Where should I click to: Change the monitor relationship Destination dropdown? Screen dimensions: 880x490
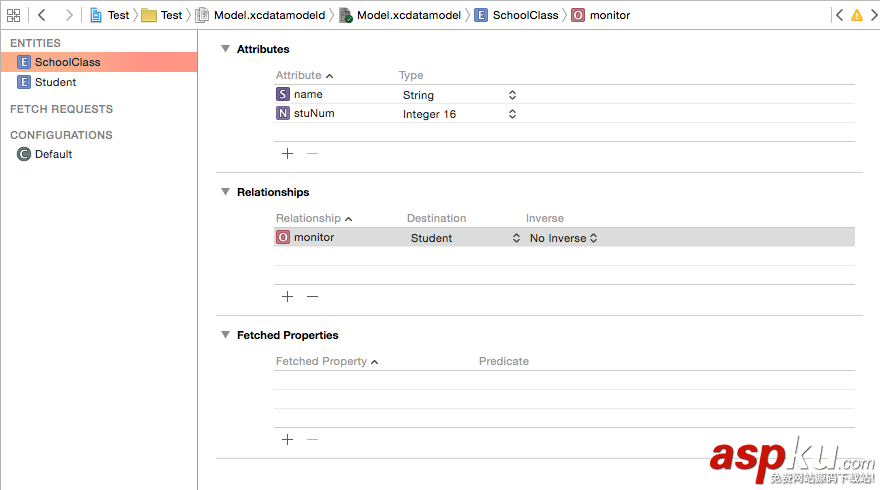[516, 238]
